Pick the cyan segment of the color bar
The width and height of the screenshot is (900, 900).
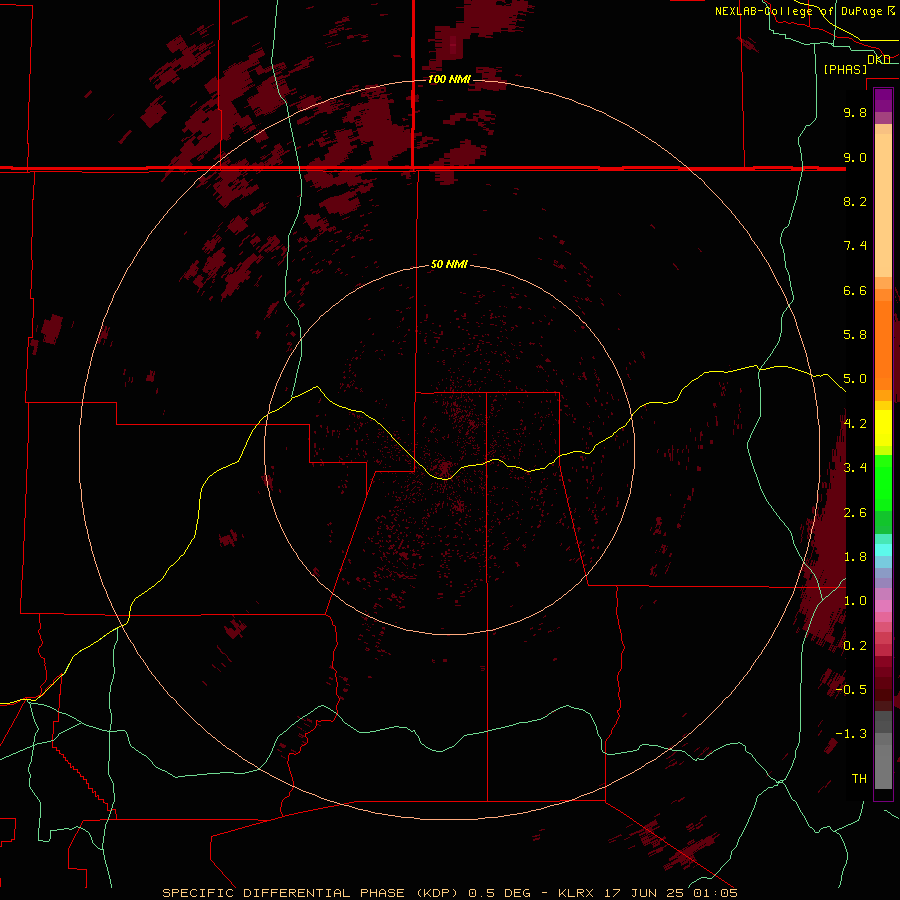pos(883,550)
